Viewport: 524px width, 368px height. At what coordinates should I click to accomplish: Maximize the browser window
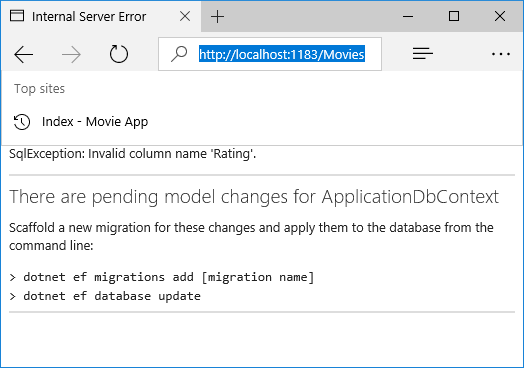pyautogui.click(x=454, y=16)
